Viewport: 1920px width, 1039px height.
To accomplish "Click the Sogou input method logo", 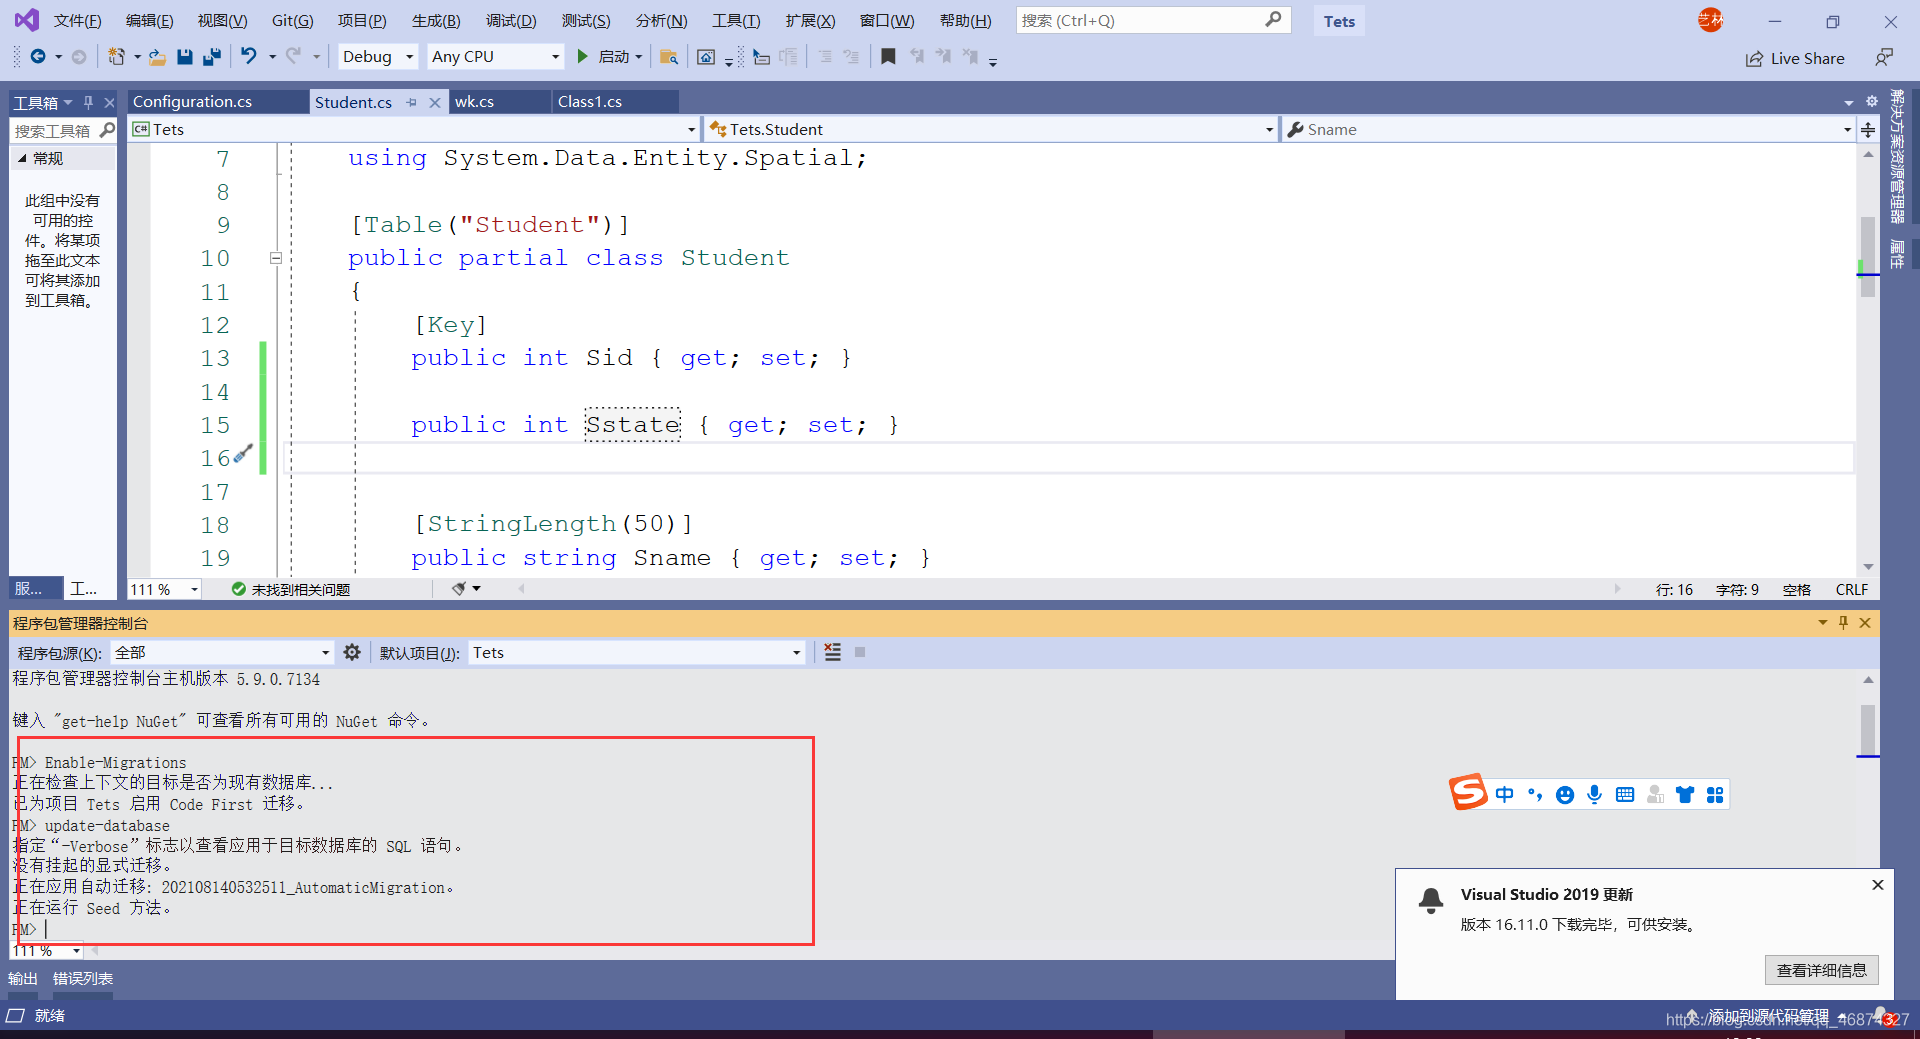I will point(1469,792).
